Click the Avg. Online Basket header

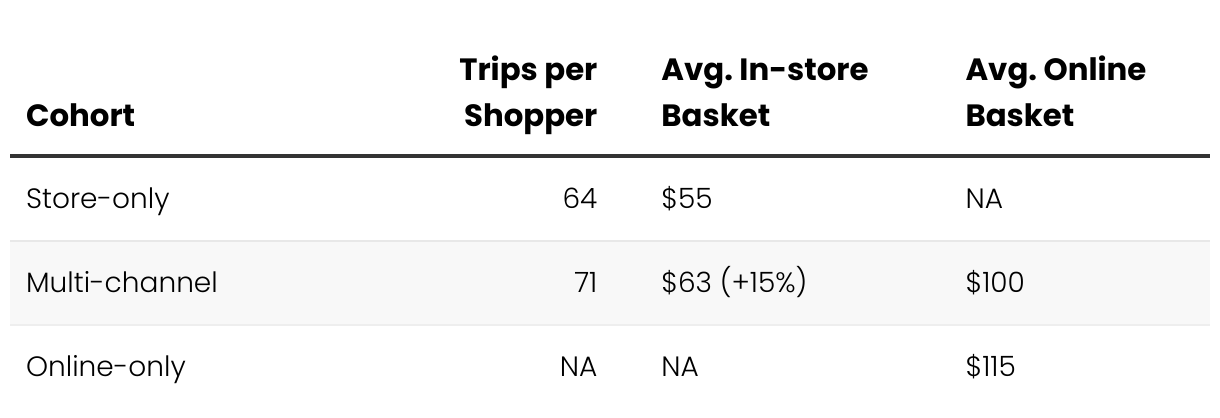(1055, 92)
